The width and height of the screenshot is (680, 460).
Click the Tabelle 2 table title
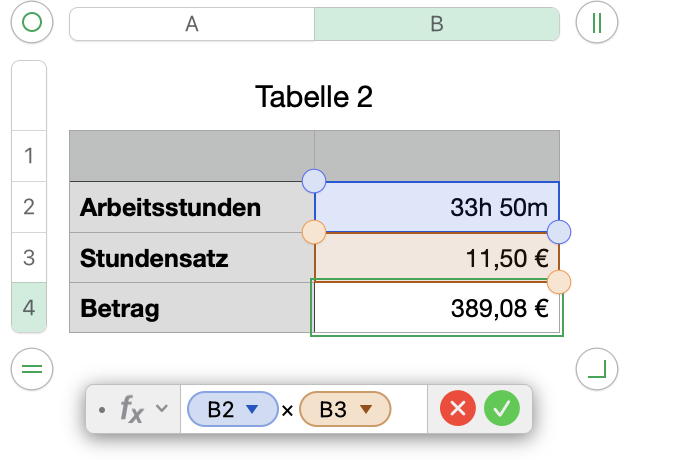[314, 97]
